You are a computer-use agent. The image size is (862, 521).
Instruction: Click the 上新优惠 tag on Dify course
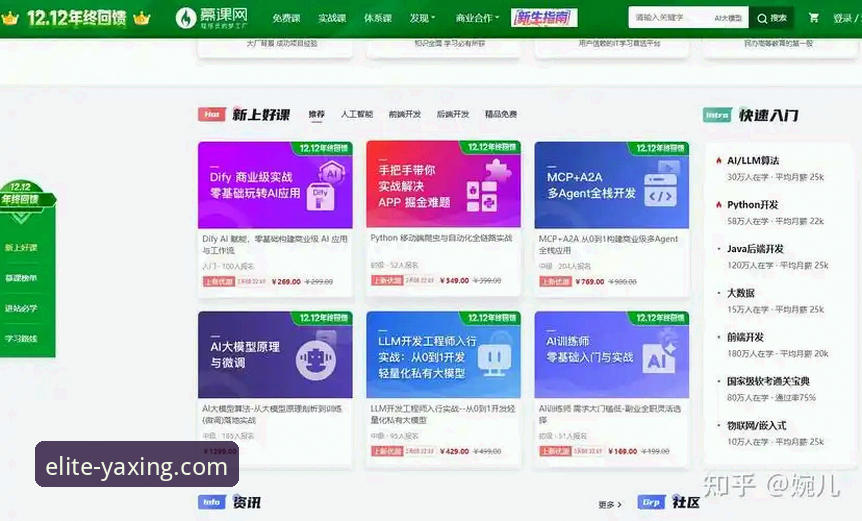218,281
